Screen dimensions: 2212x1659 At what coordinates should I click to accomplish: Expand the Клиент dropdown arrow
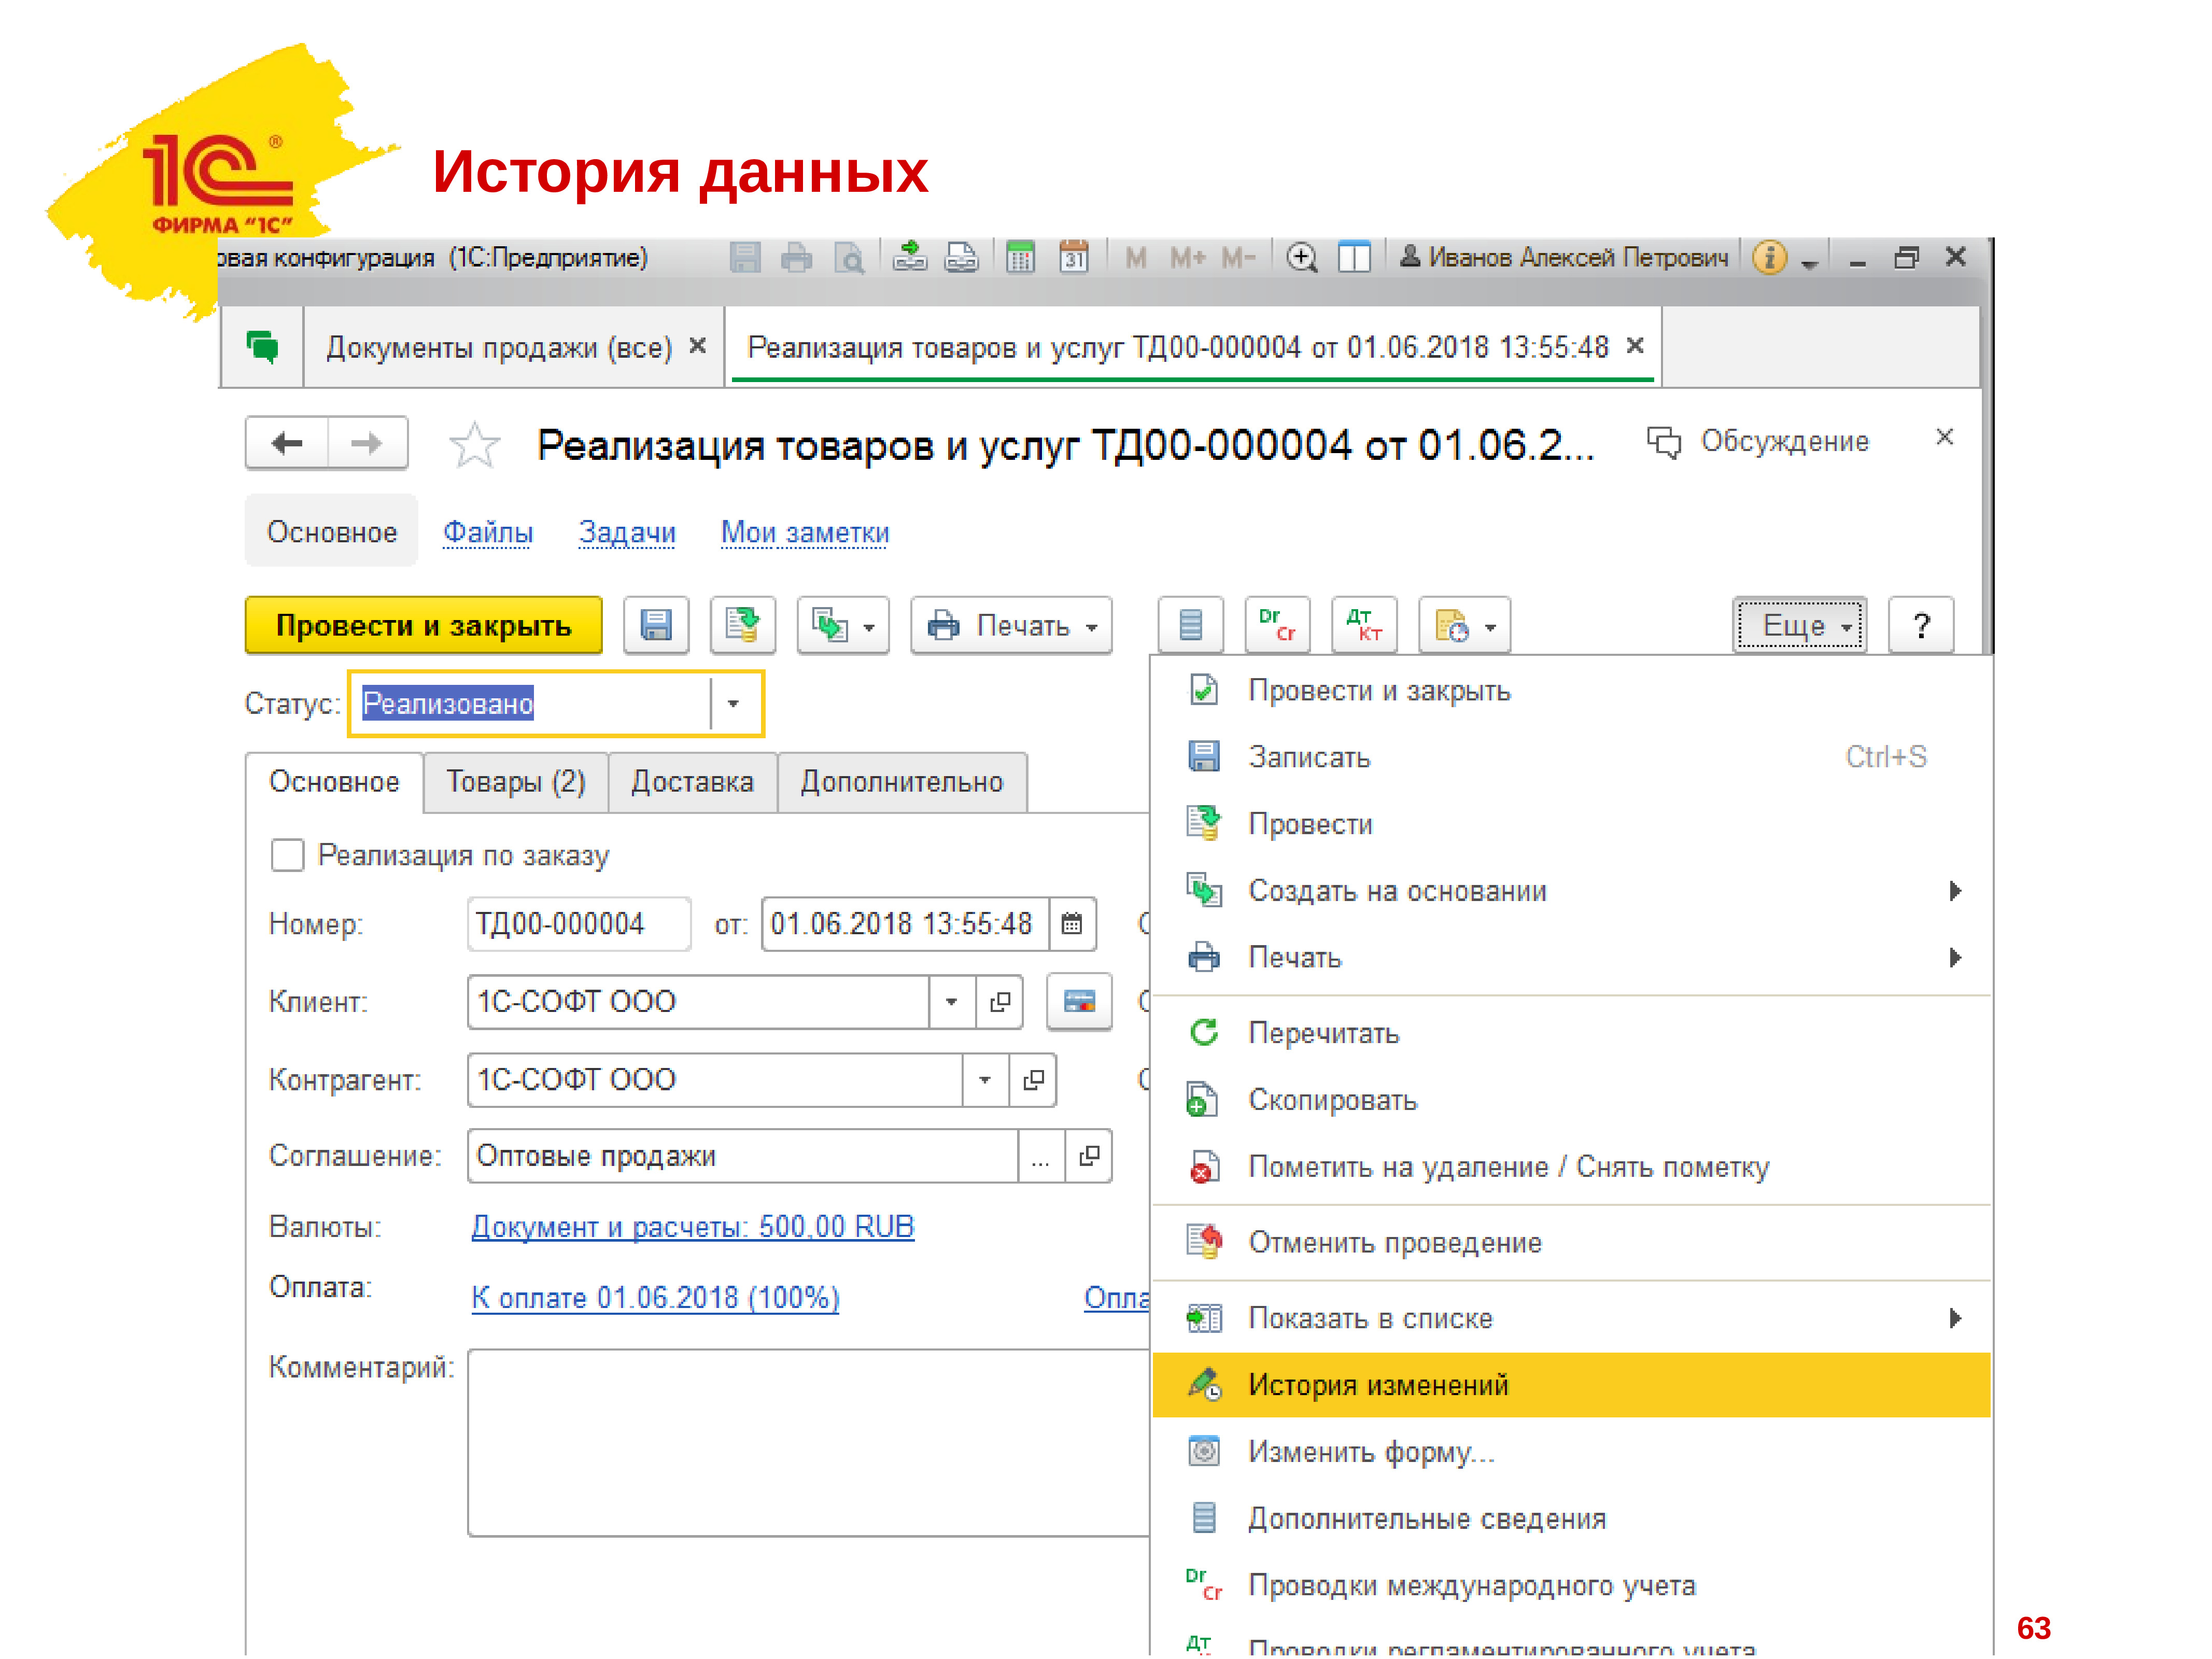952,1002
